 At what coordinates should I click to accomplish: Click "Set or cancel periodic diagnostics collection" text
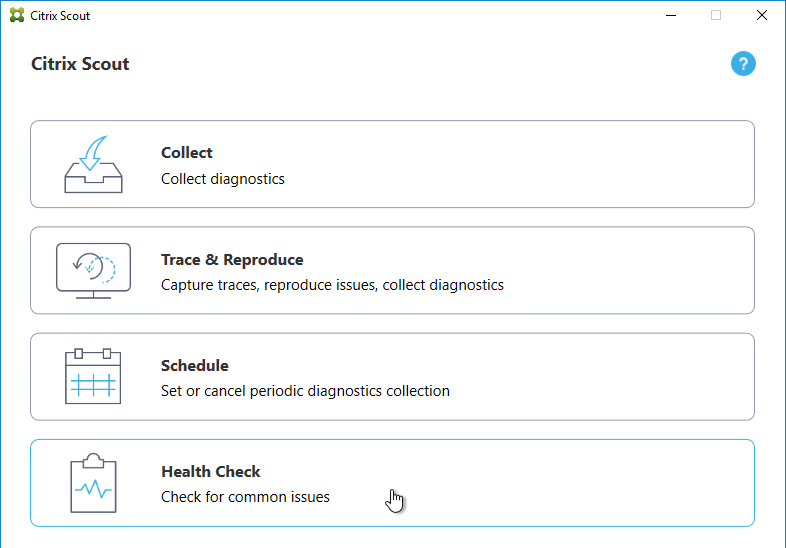tap(305, 391)
